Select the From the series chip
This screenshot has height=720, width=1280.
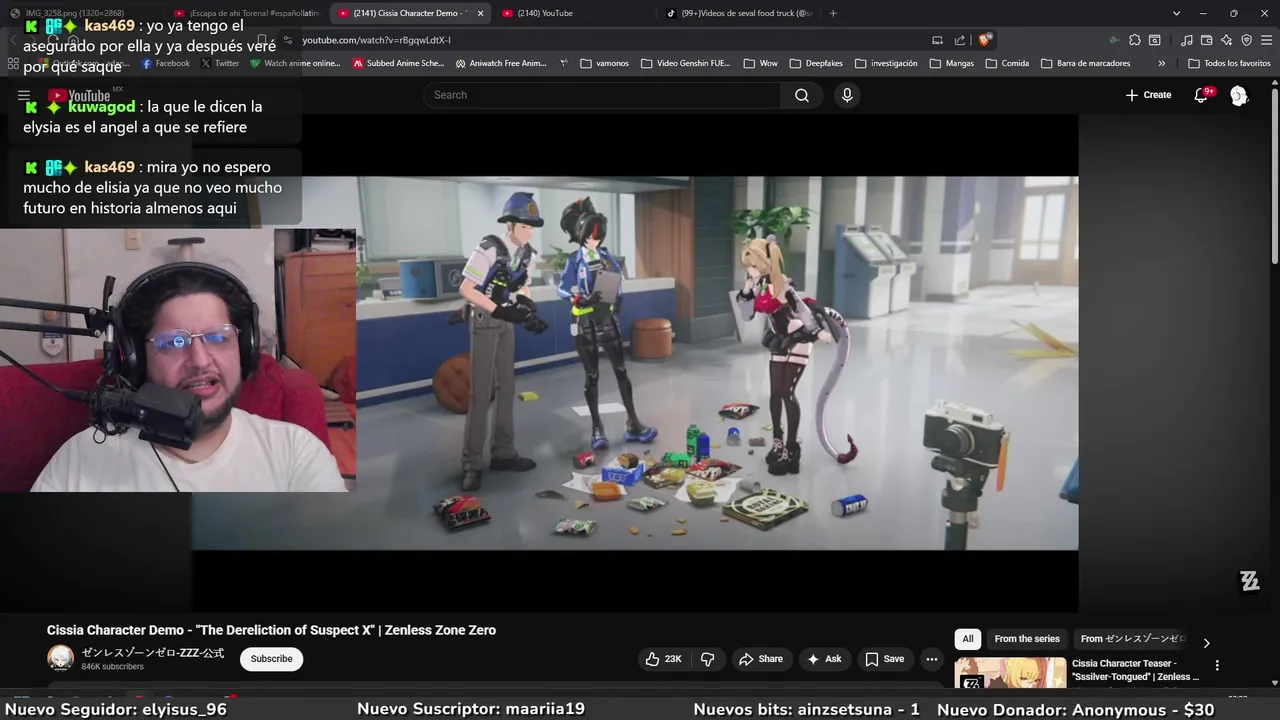(x=1027, y=639)
